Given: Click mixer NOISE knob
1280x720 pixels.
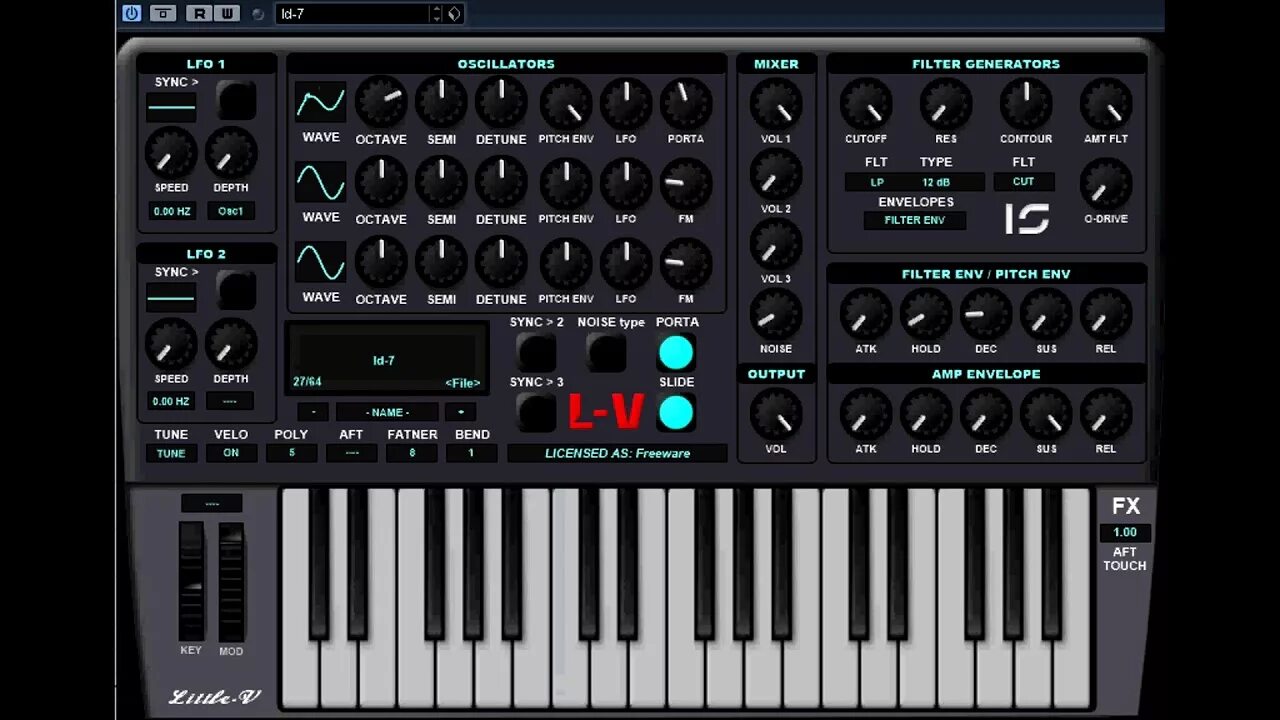Looking at the screenshot, I should coord(776,312).
